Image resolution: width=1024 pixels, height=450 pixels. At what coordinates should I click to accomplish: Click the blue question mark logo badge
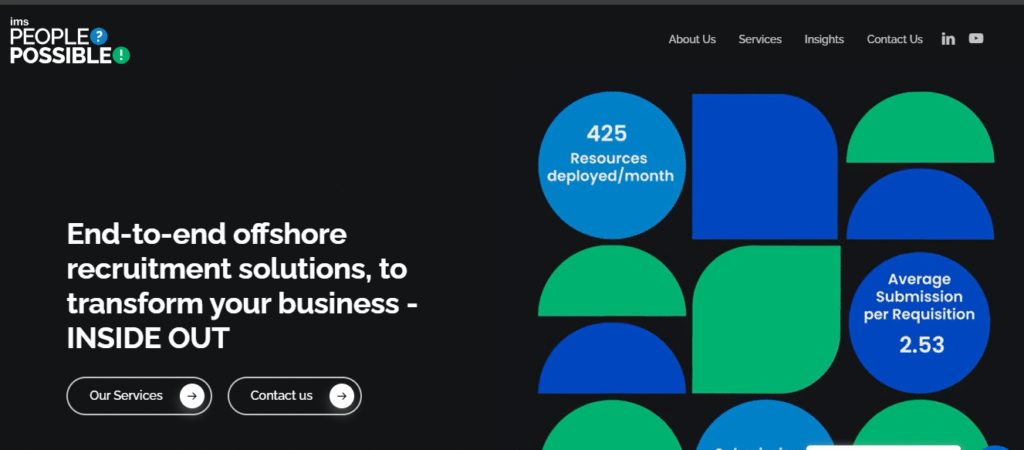[98, 36]
